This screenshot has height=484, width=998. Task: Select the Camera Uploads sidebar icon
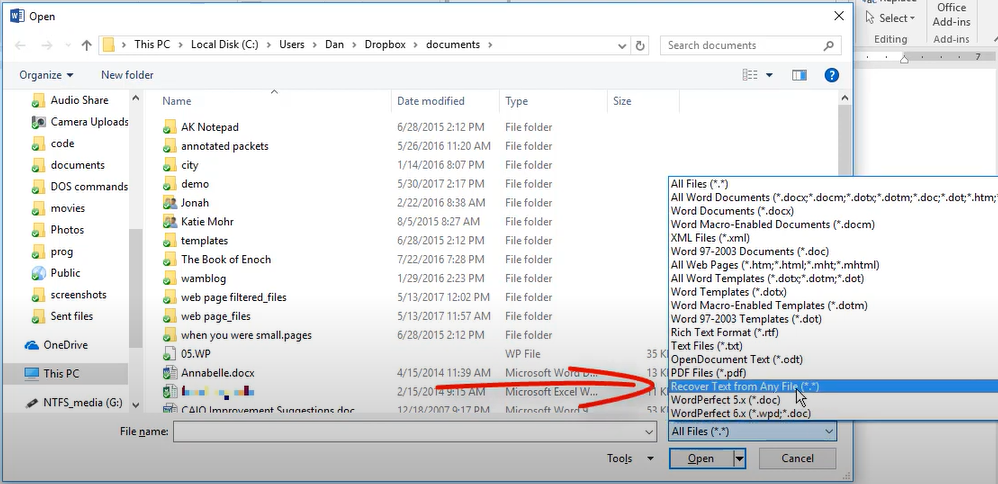pos(38,122)
